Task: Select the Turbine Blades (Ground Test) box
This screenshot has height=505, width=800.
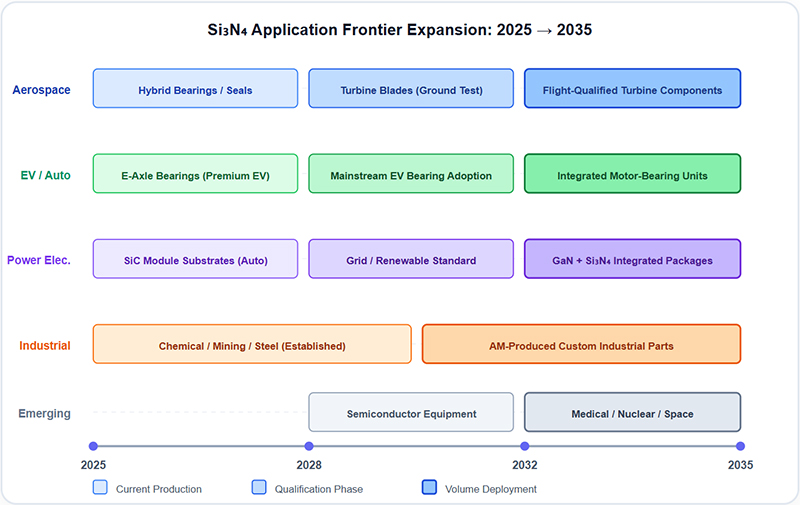Action: pyautogui.click(x=411, y=88)
